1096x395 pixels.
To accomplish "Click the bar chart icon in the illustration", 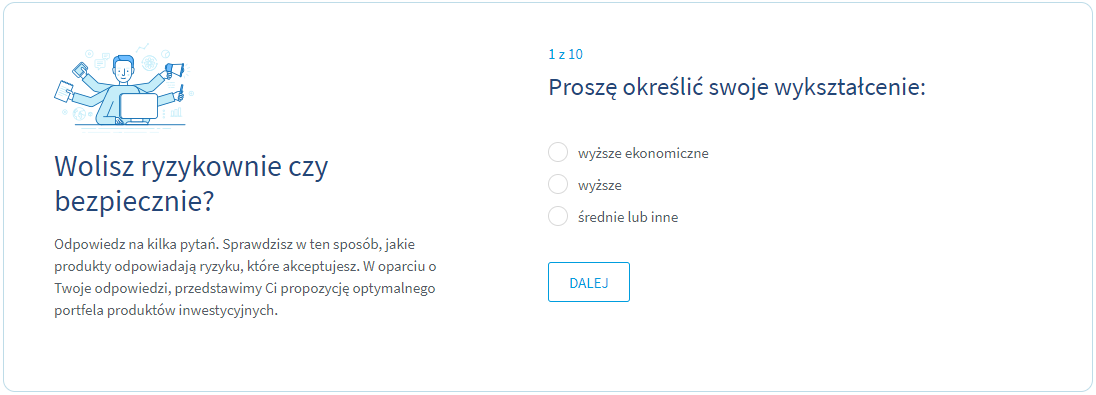I will click(x=176, y=112).
